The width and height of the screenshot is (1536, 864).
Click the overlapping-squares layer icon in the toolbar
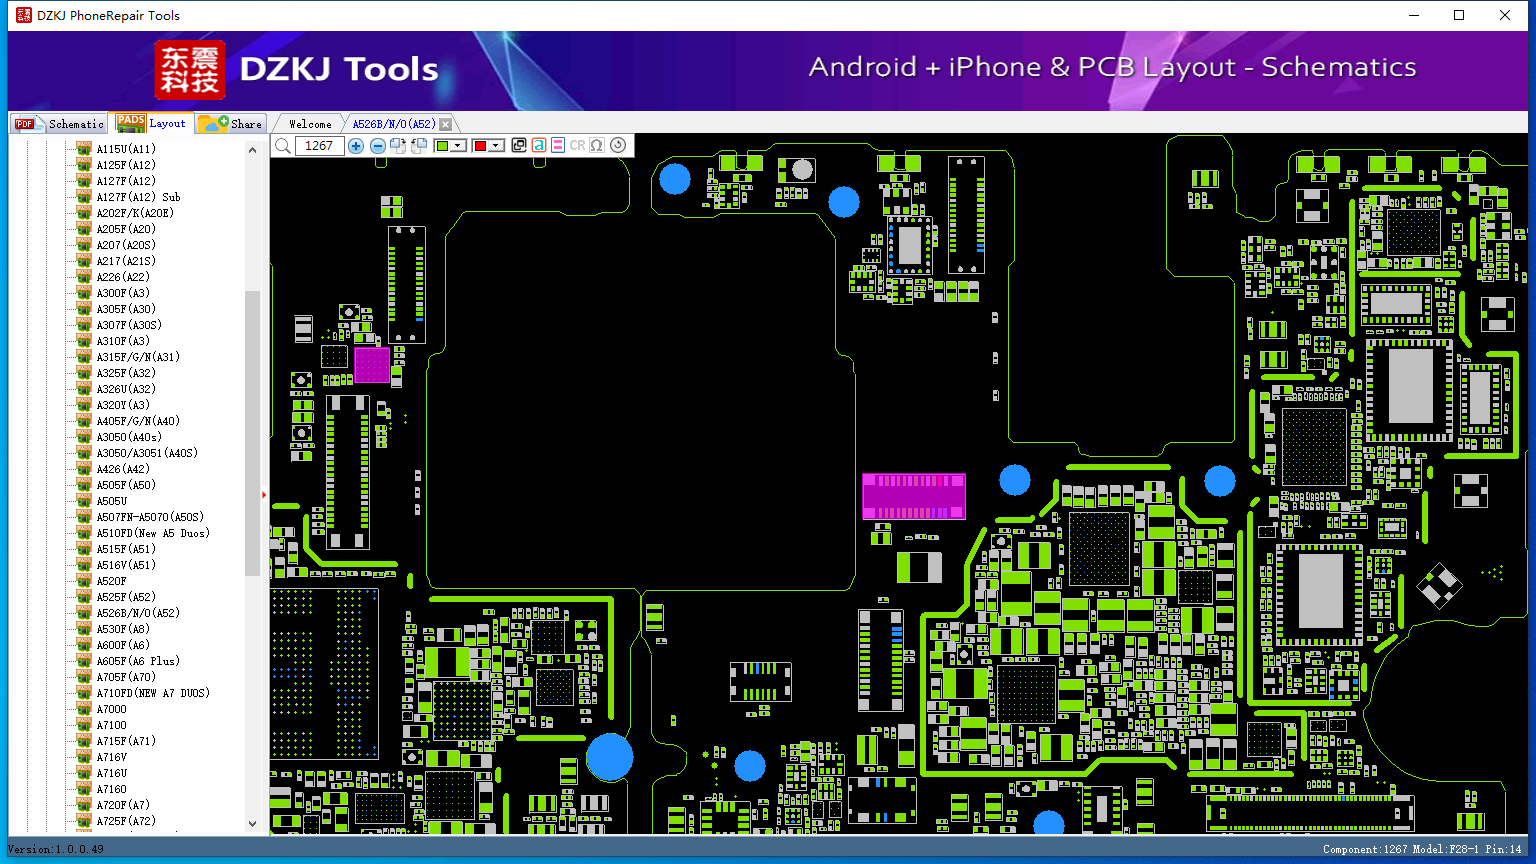pyautogui.click(x=518, y=146)
